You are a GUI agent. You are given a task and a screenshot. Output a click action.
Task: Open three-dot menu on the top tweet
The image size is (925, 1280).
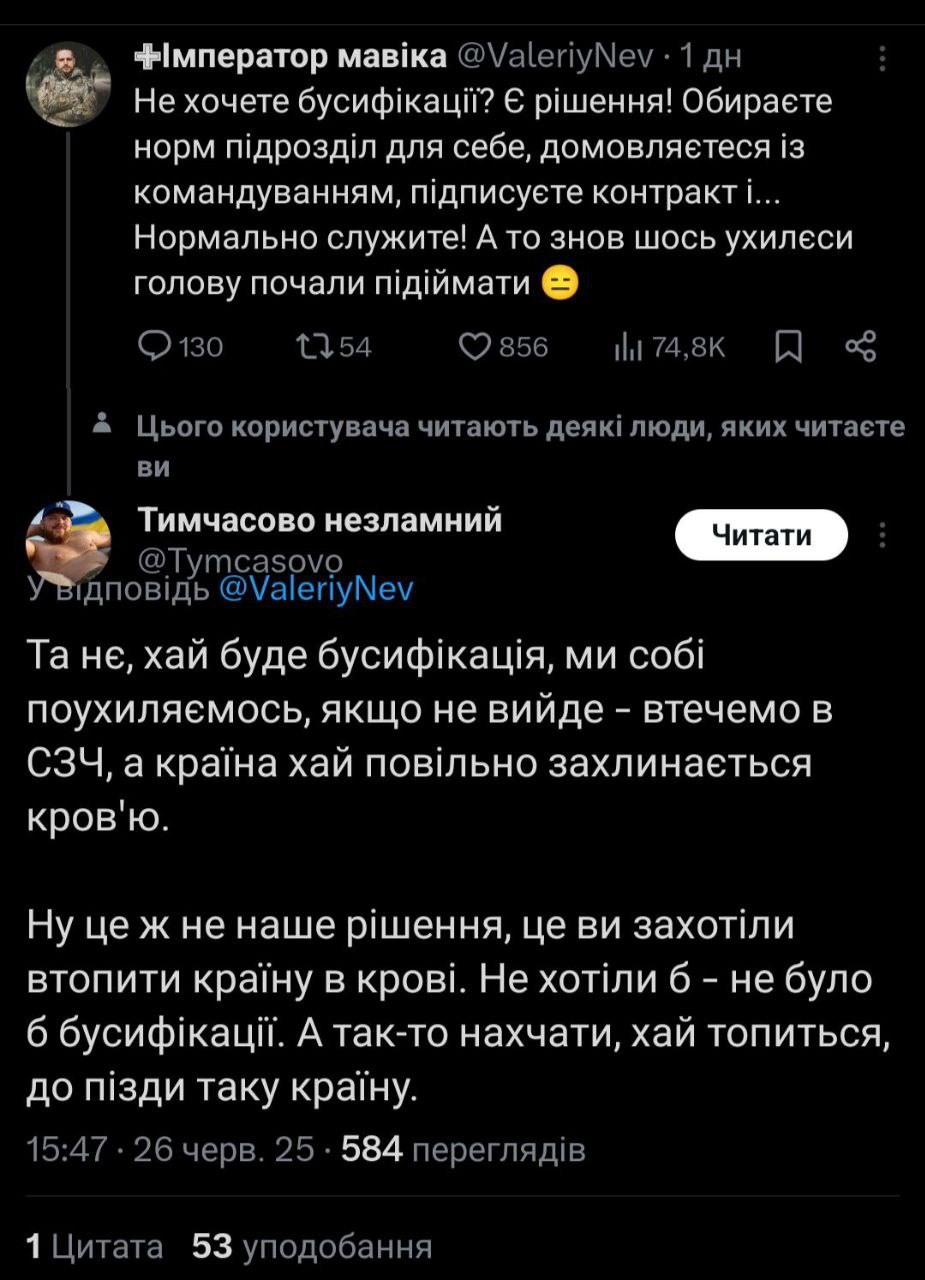883,60
